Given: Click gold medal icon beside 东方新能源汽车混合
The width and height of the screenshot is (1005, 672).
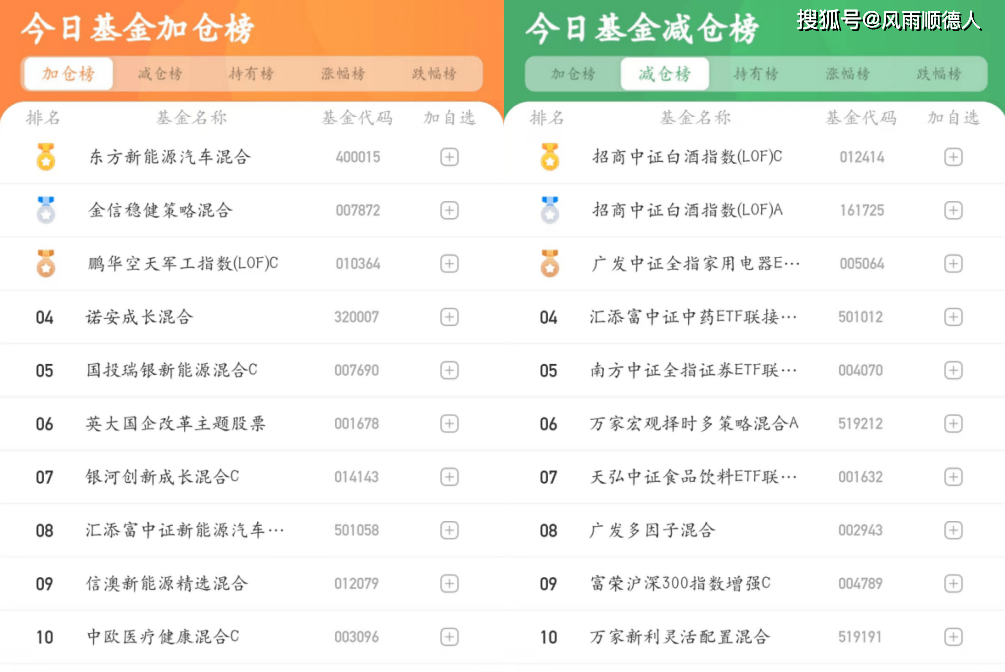Looking at the screenshot, I should coord(46,156).
